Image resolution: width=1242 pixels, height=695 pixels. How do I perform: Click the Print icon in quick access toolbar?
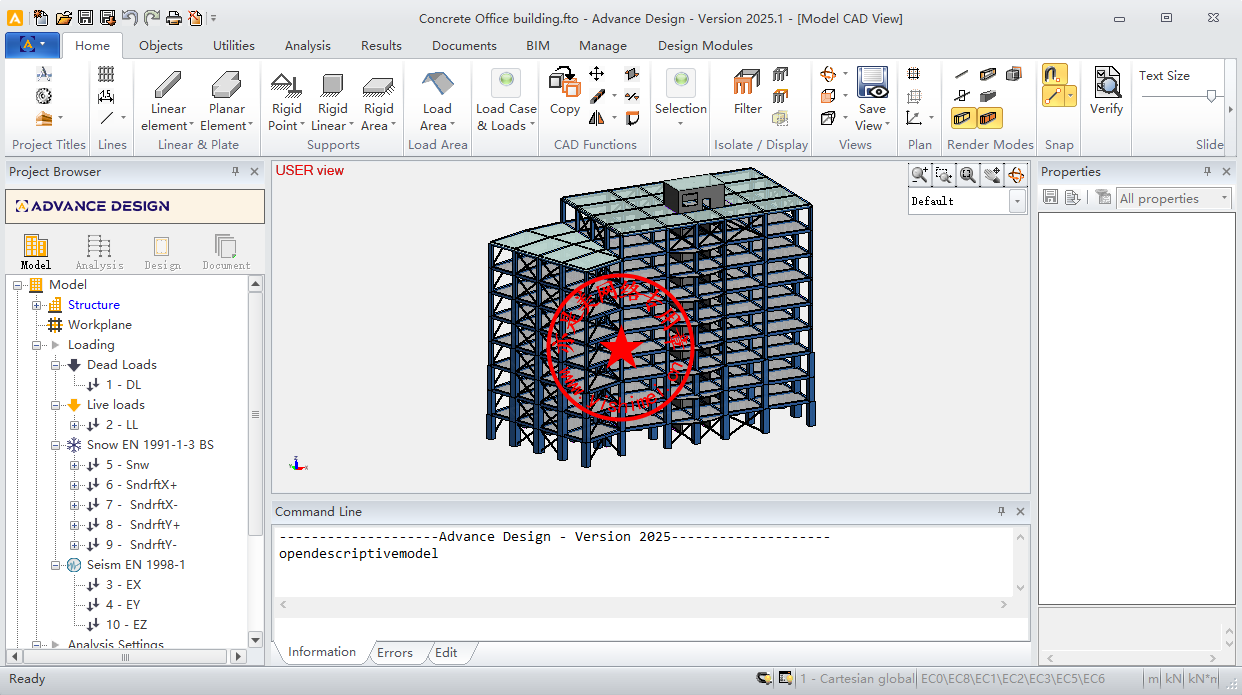tap(173, 17)
